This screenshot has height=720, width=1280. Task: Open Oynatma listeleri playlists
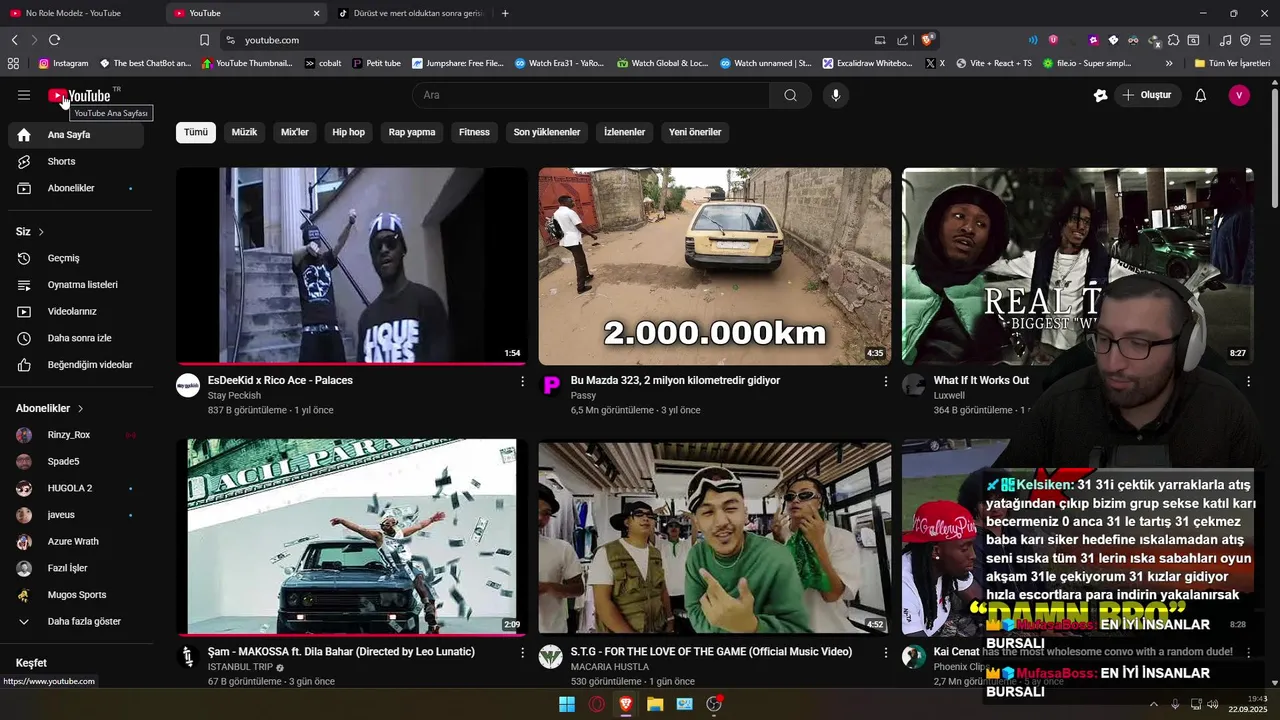click(x=76, y=285)
